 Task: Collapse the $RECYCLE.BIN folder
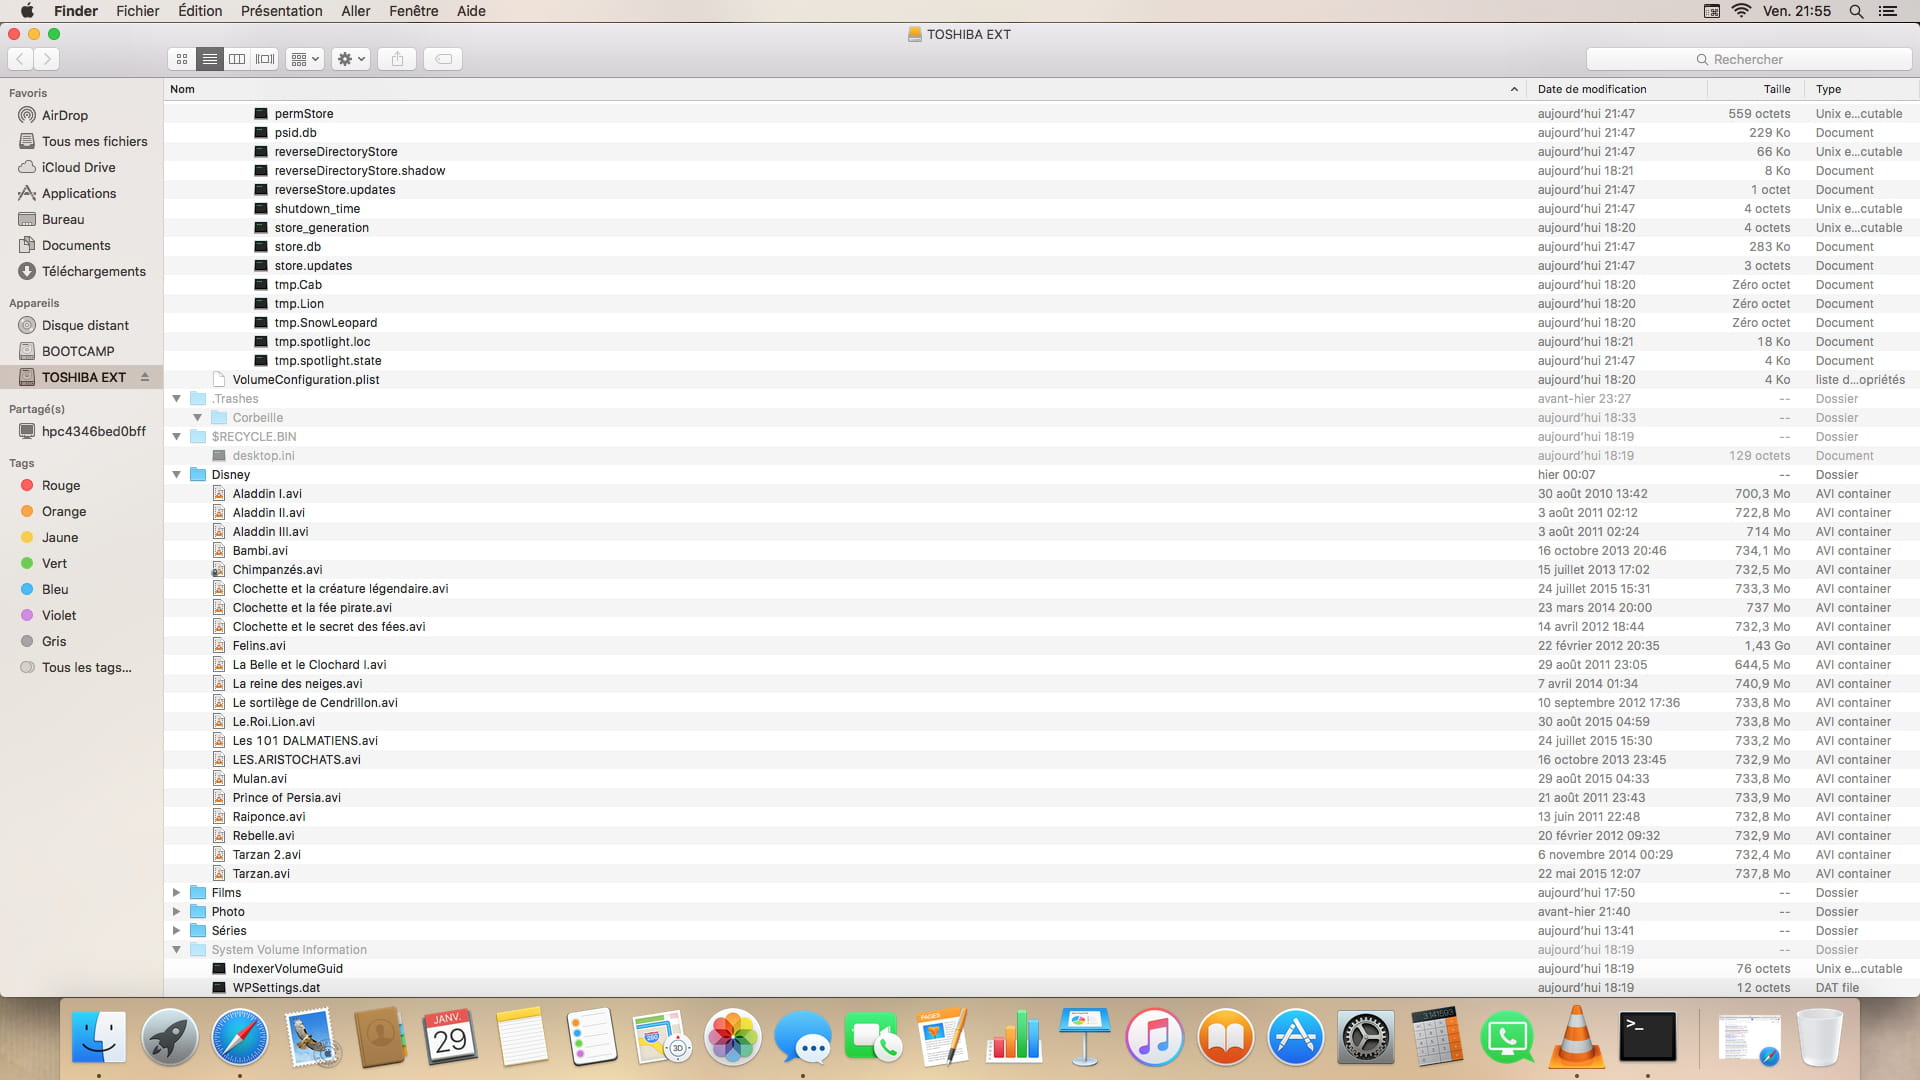(177, 436)
